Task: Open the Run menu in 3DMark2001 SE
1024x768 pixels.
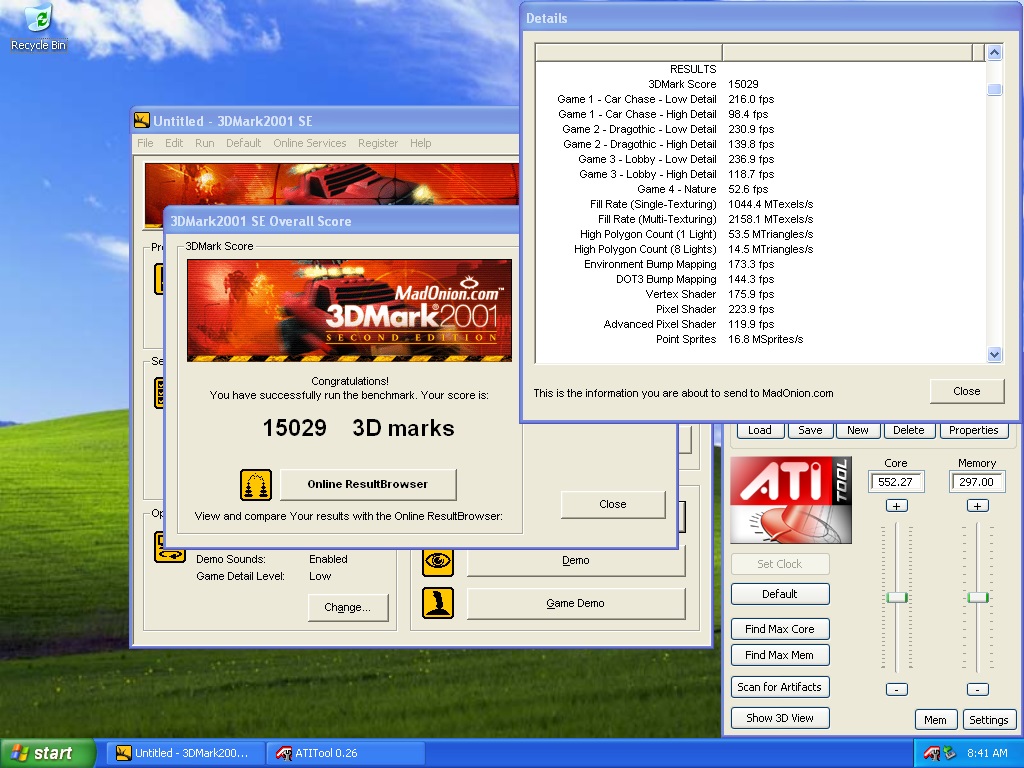Action: (204, 143)
